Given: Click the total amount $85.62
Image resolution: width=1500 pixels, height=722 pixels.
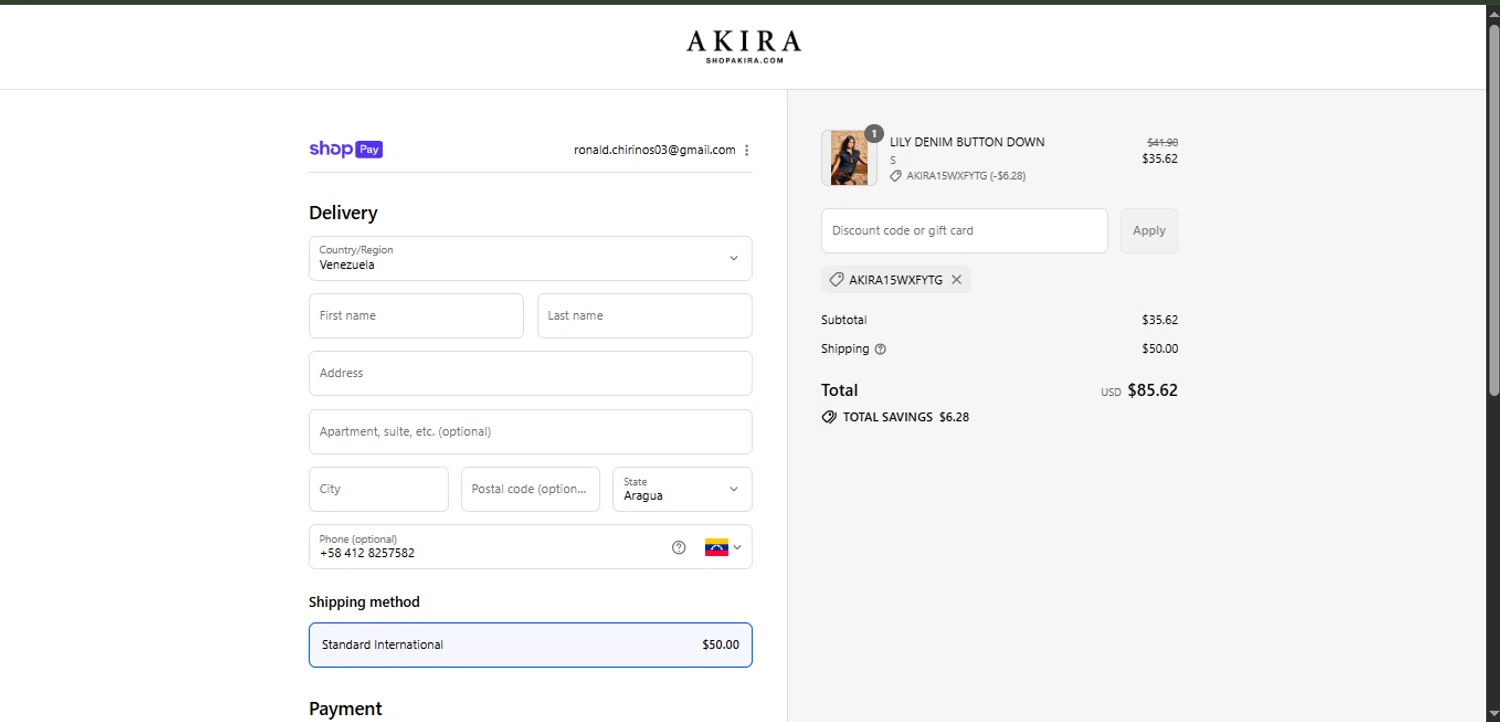Looking at the screenshot, I should click(1152, 390).
